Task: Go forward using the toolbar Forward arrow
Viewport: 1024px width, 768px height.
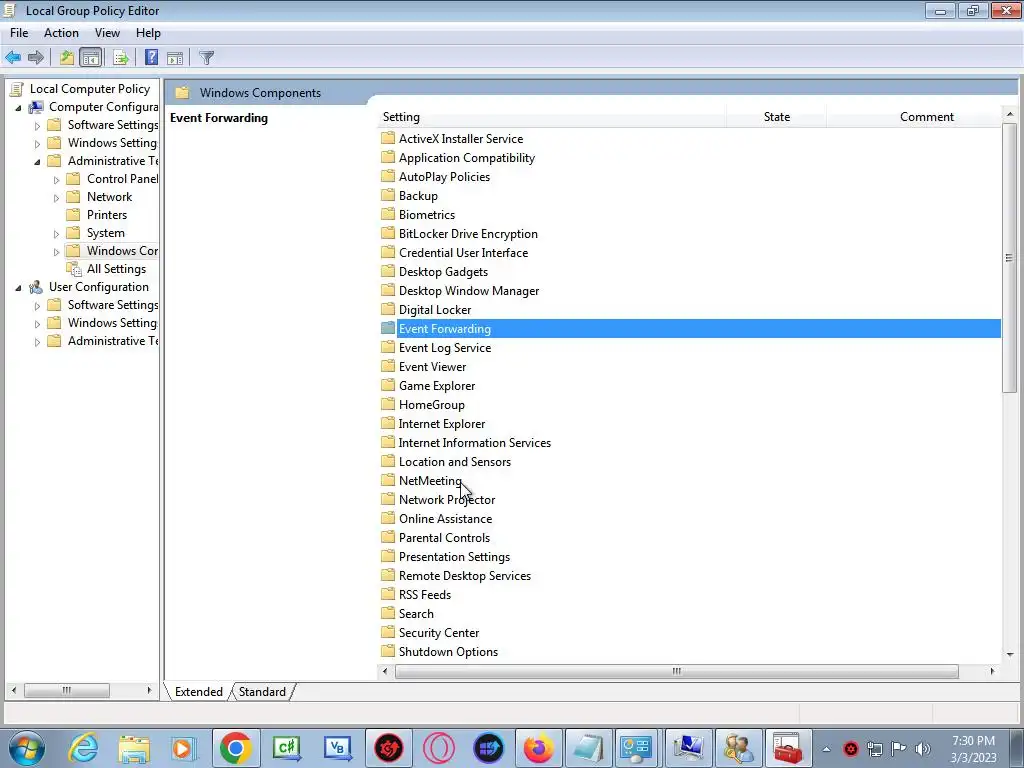Action: pos(36,57)
